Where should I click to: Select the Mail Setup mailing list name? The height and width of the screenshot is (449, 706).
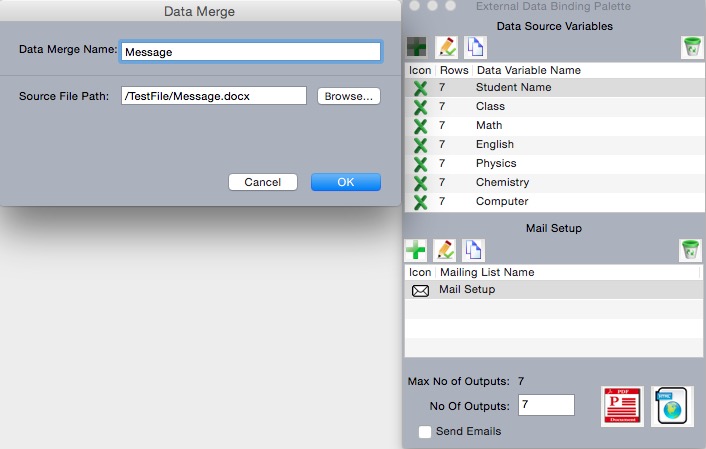(467, 289)
